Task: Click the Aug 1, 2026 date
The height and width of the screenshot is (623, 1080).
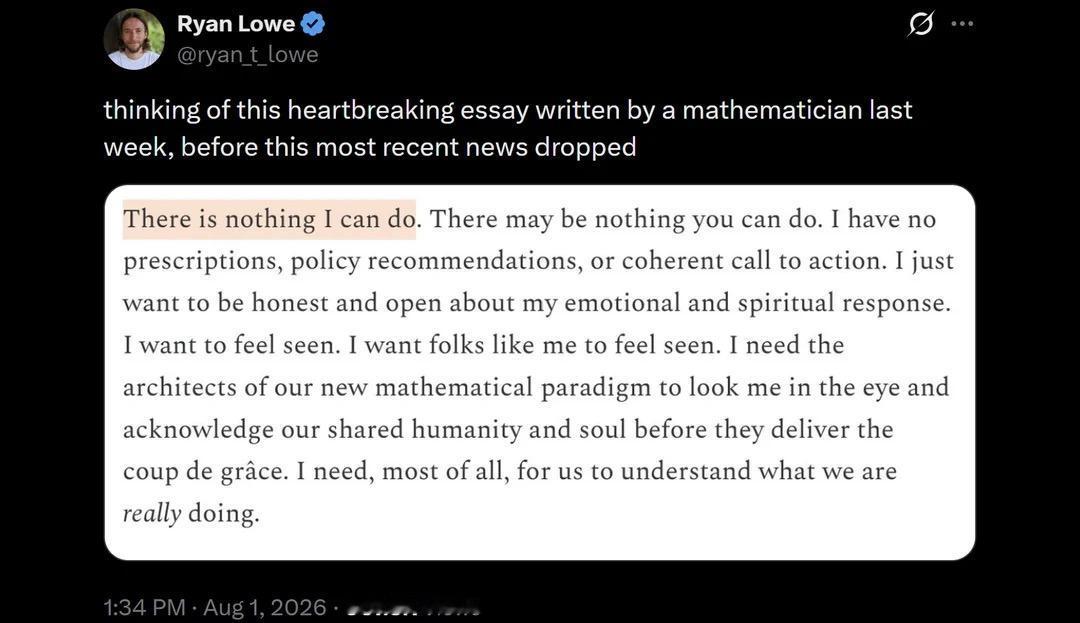Action: point(264,607)
